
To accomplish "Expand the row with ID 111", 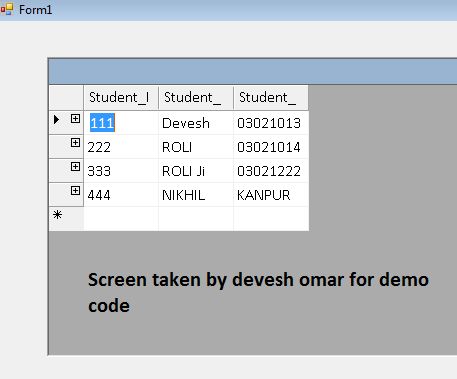I will [x=75, y=119].
